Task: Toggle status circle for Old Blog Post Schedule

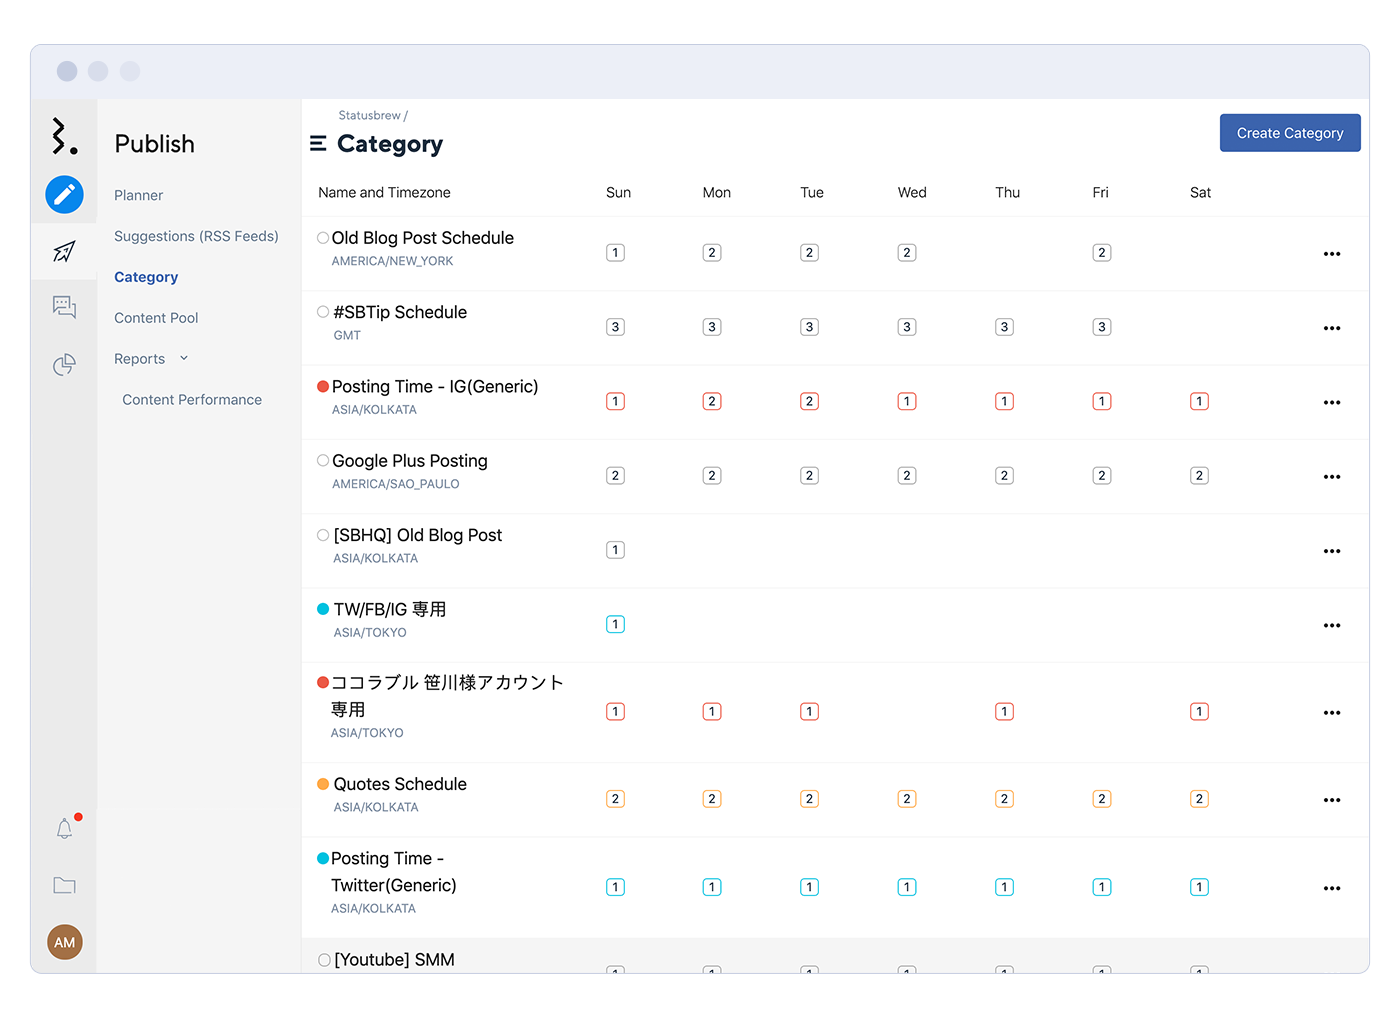Action: pyautogui.click(x=322, y=238)
